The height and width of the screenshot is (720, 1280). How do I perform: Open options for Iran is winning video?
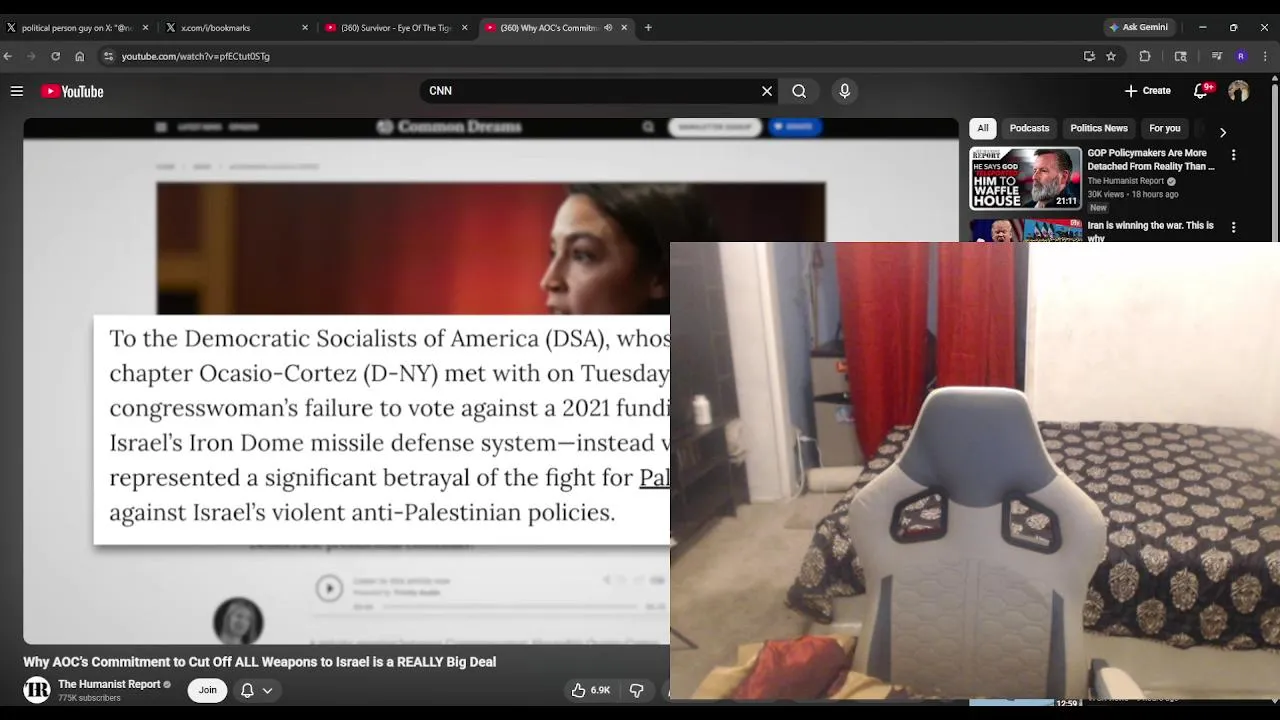click(x=1233, y=227)
